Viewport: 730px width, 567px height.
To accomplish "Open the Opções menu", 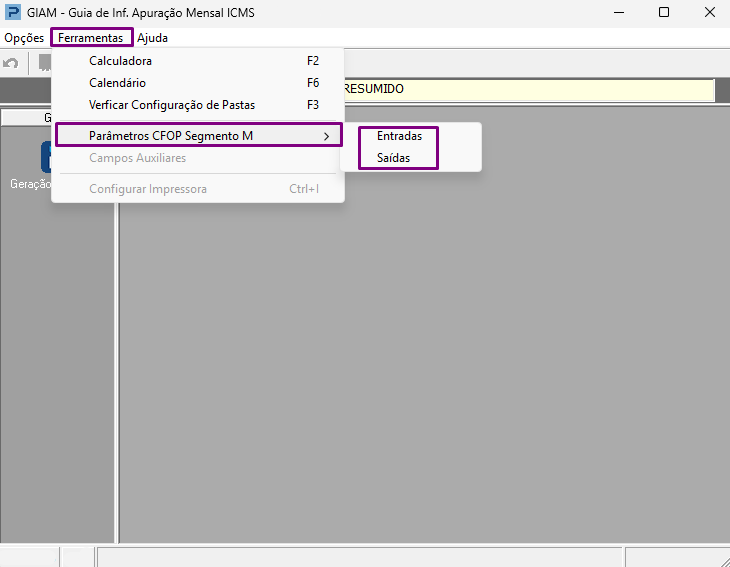I will point(24,38).
